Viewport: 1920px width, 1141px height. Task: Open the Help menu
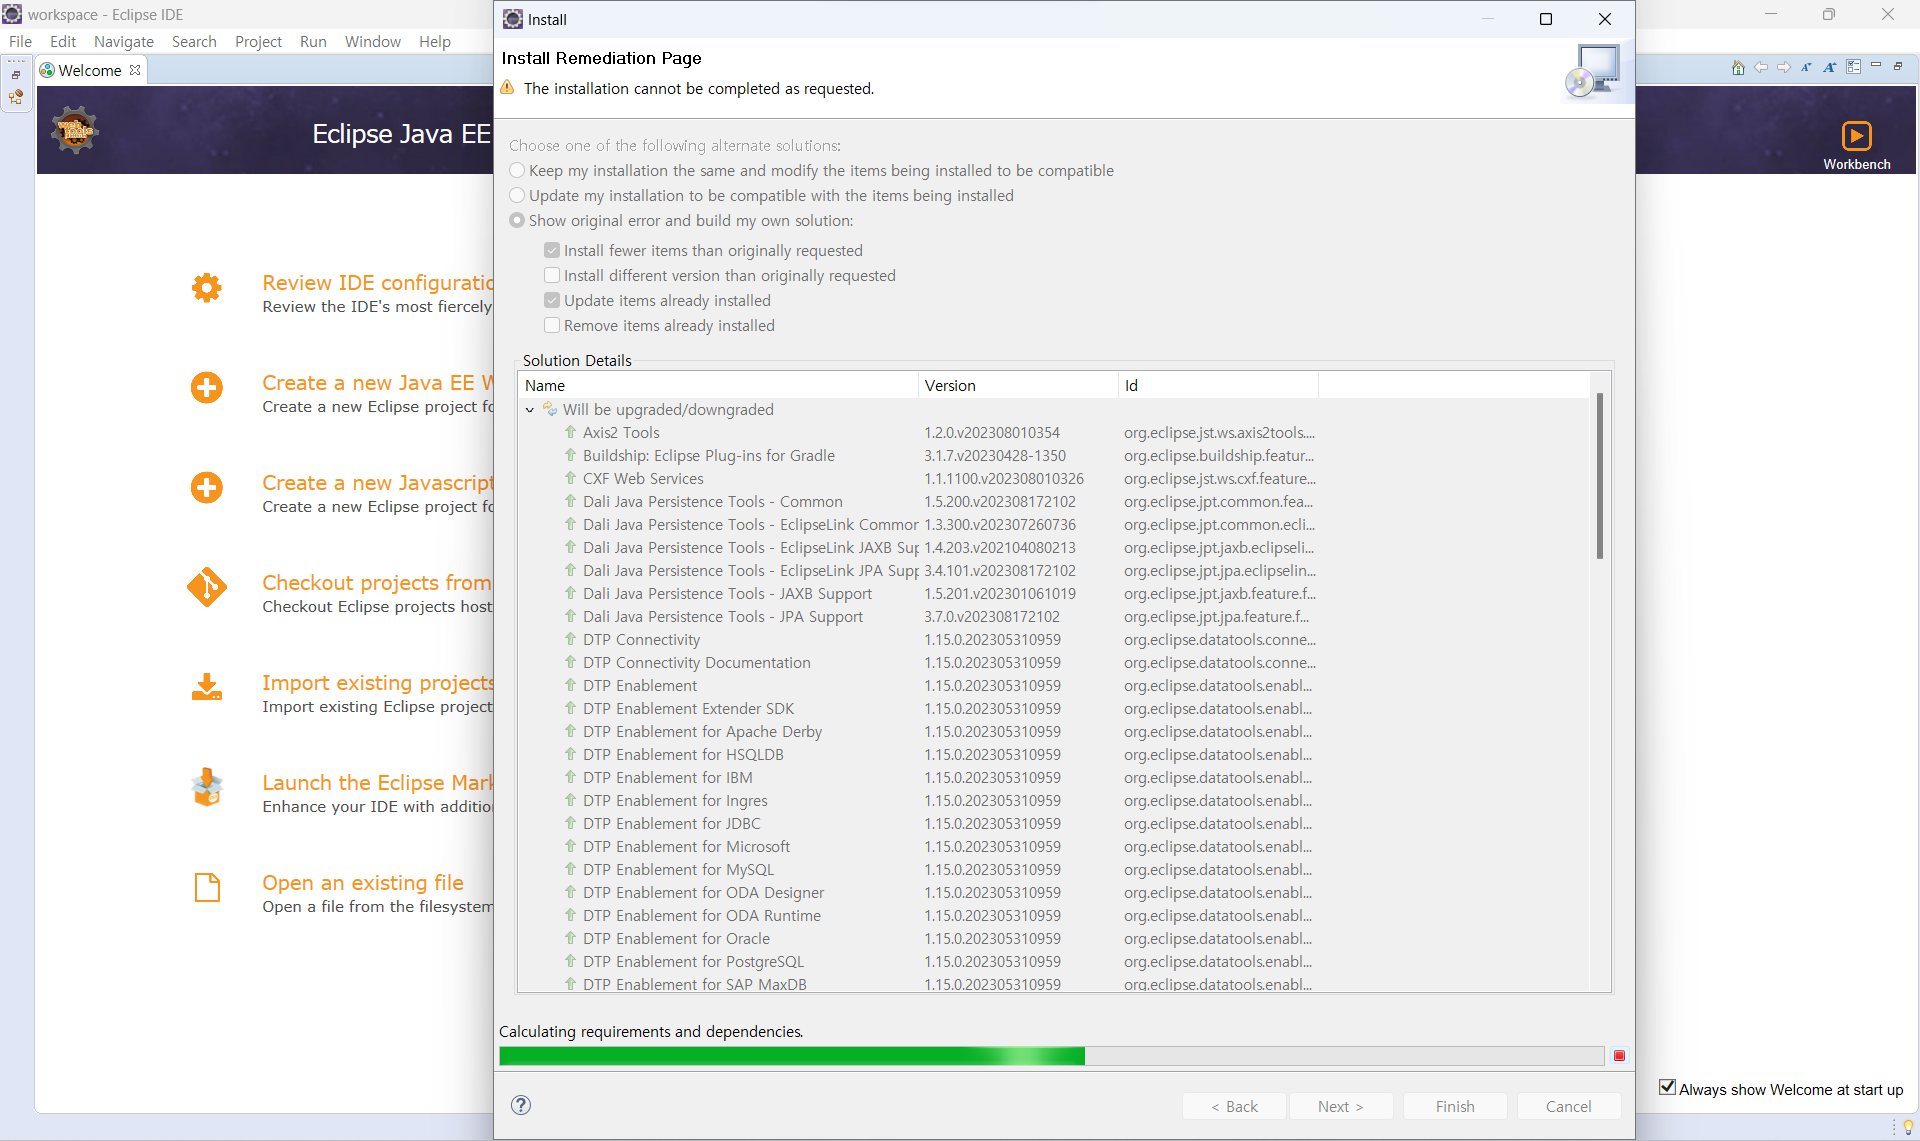click(435, 41)
